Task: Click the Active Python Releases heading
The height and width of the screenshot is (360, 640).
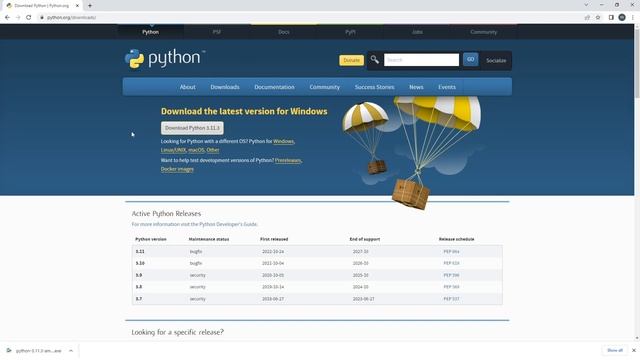Action: click(x=166, y=213)
